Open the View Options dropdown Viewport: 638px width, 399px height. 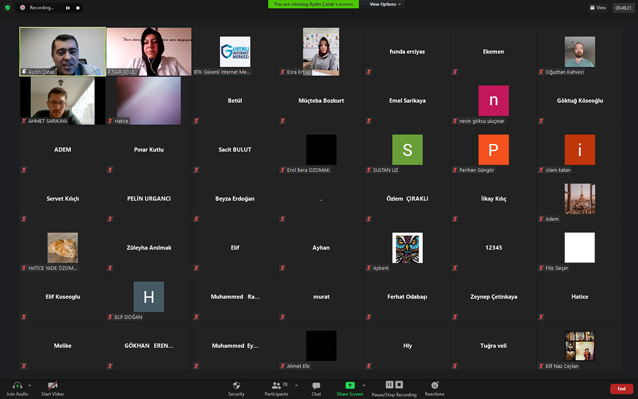click(x=385, y=4)
